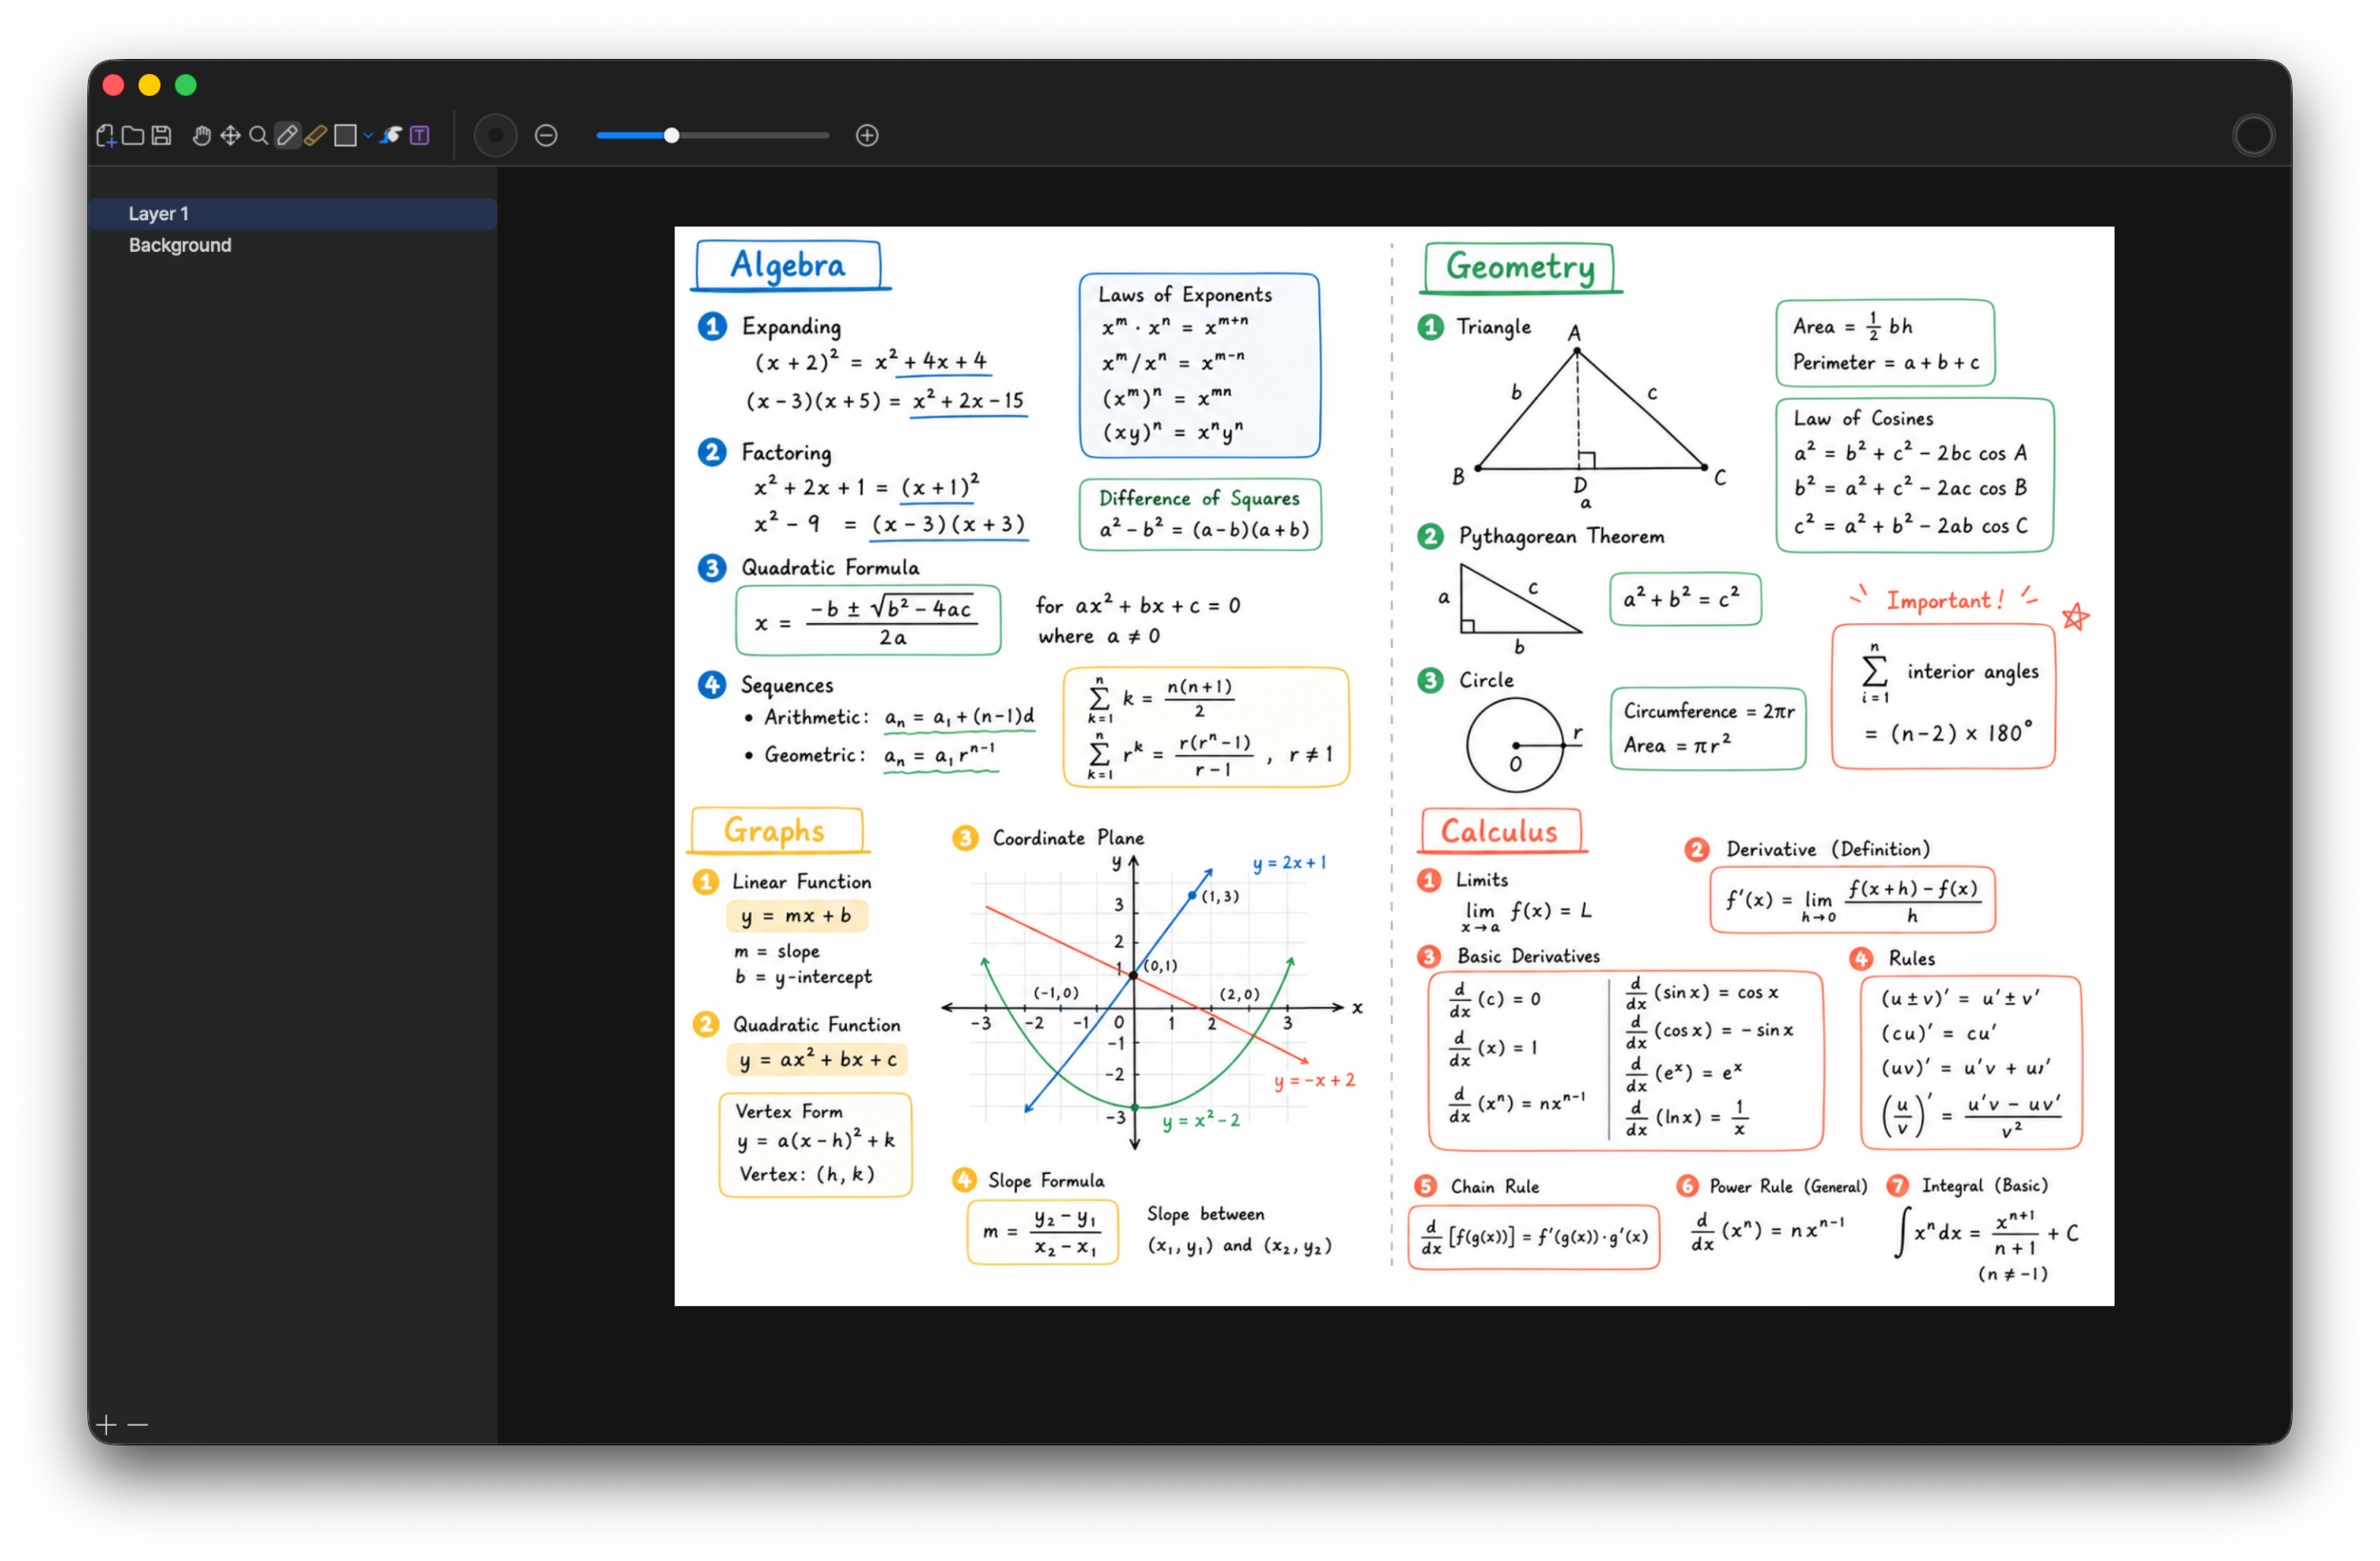Click the 'Quadratic Formula' label

coord(830,568)
